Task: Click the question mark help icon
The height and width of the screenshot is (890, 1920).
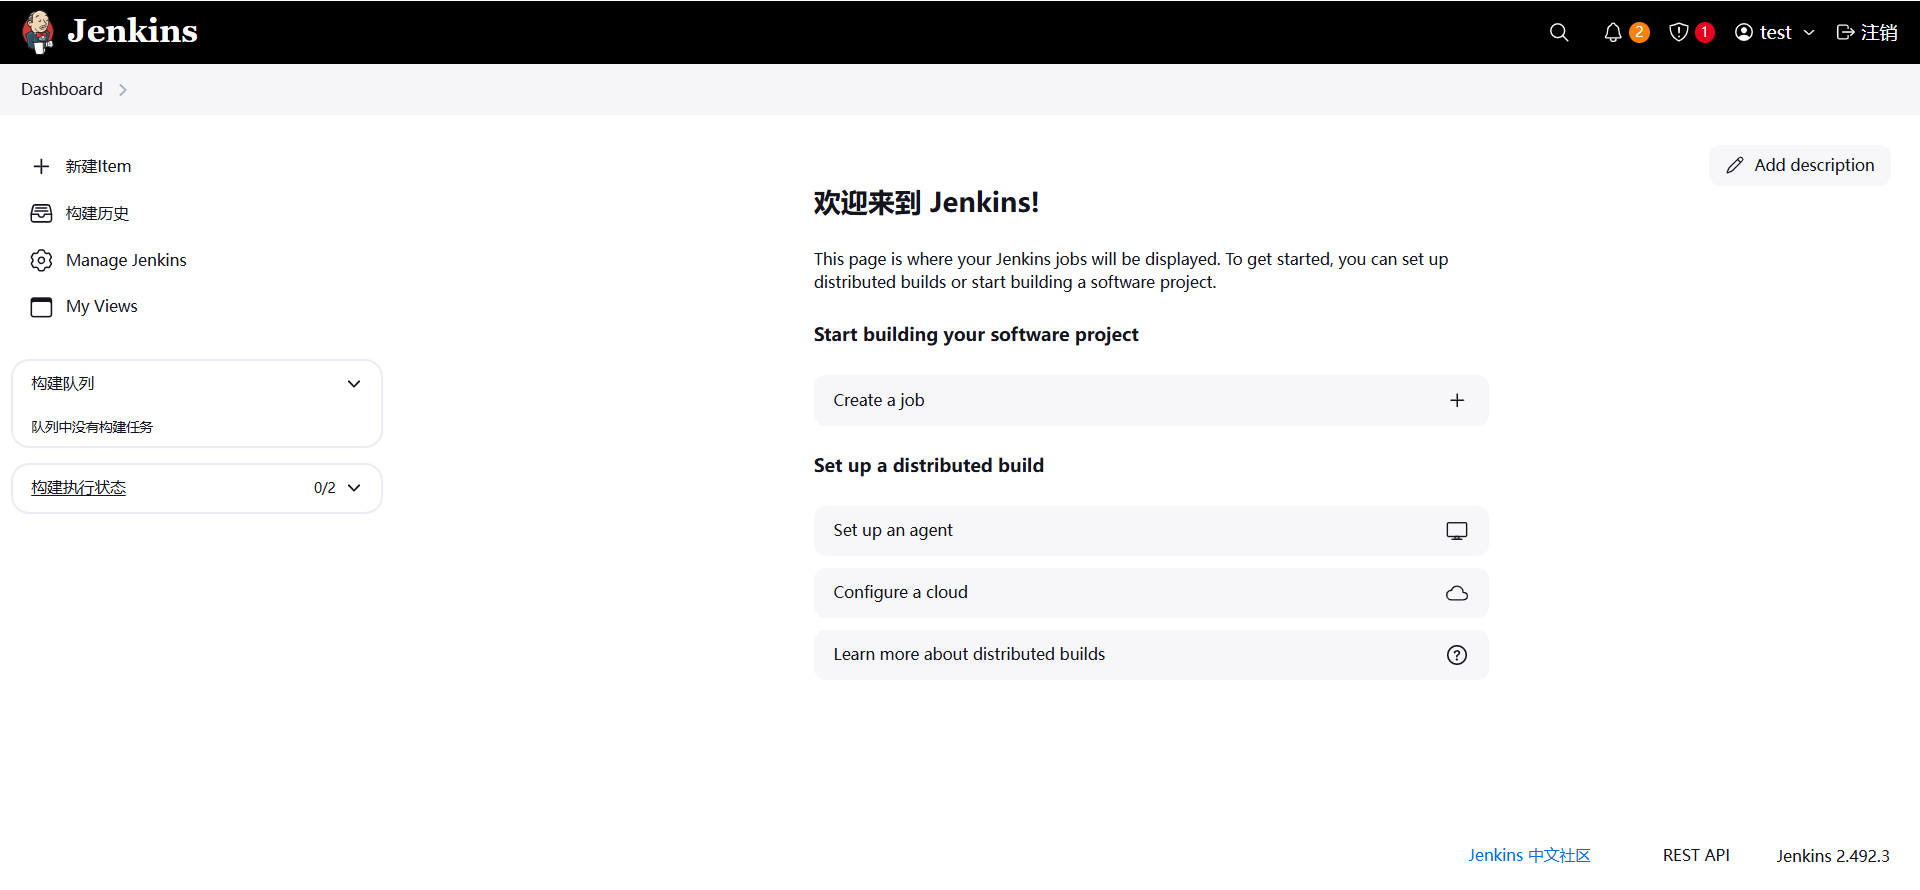Action: coord(1457,655)
